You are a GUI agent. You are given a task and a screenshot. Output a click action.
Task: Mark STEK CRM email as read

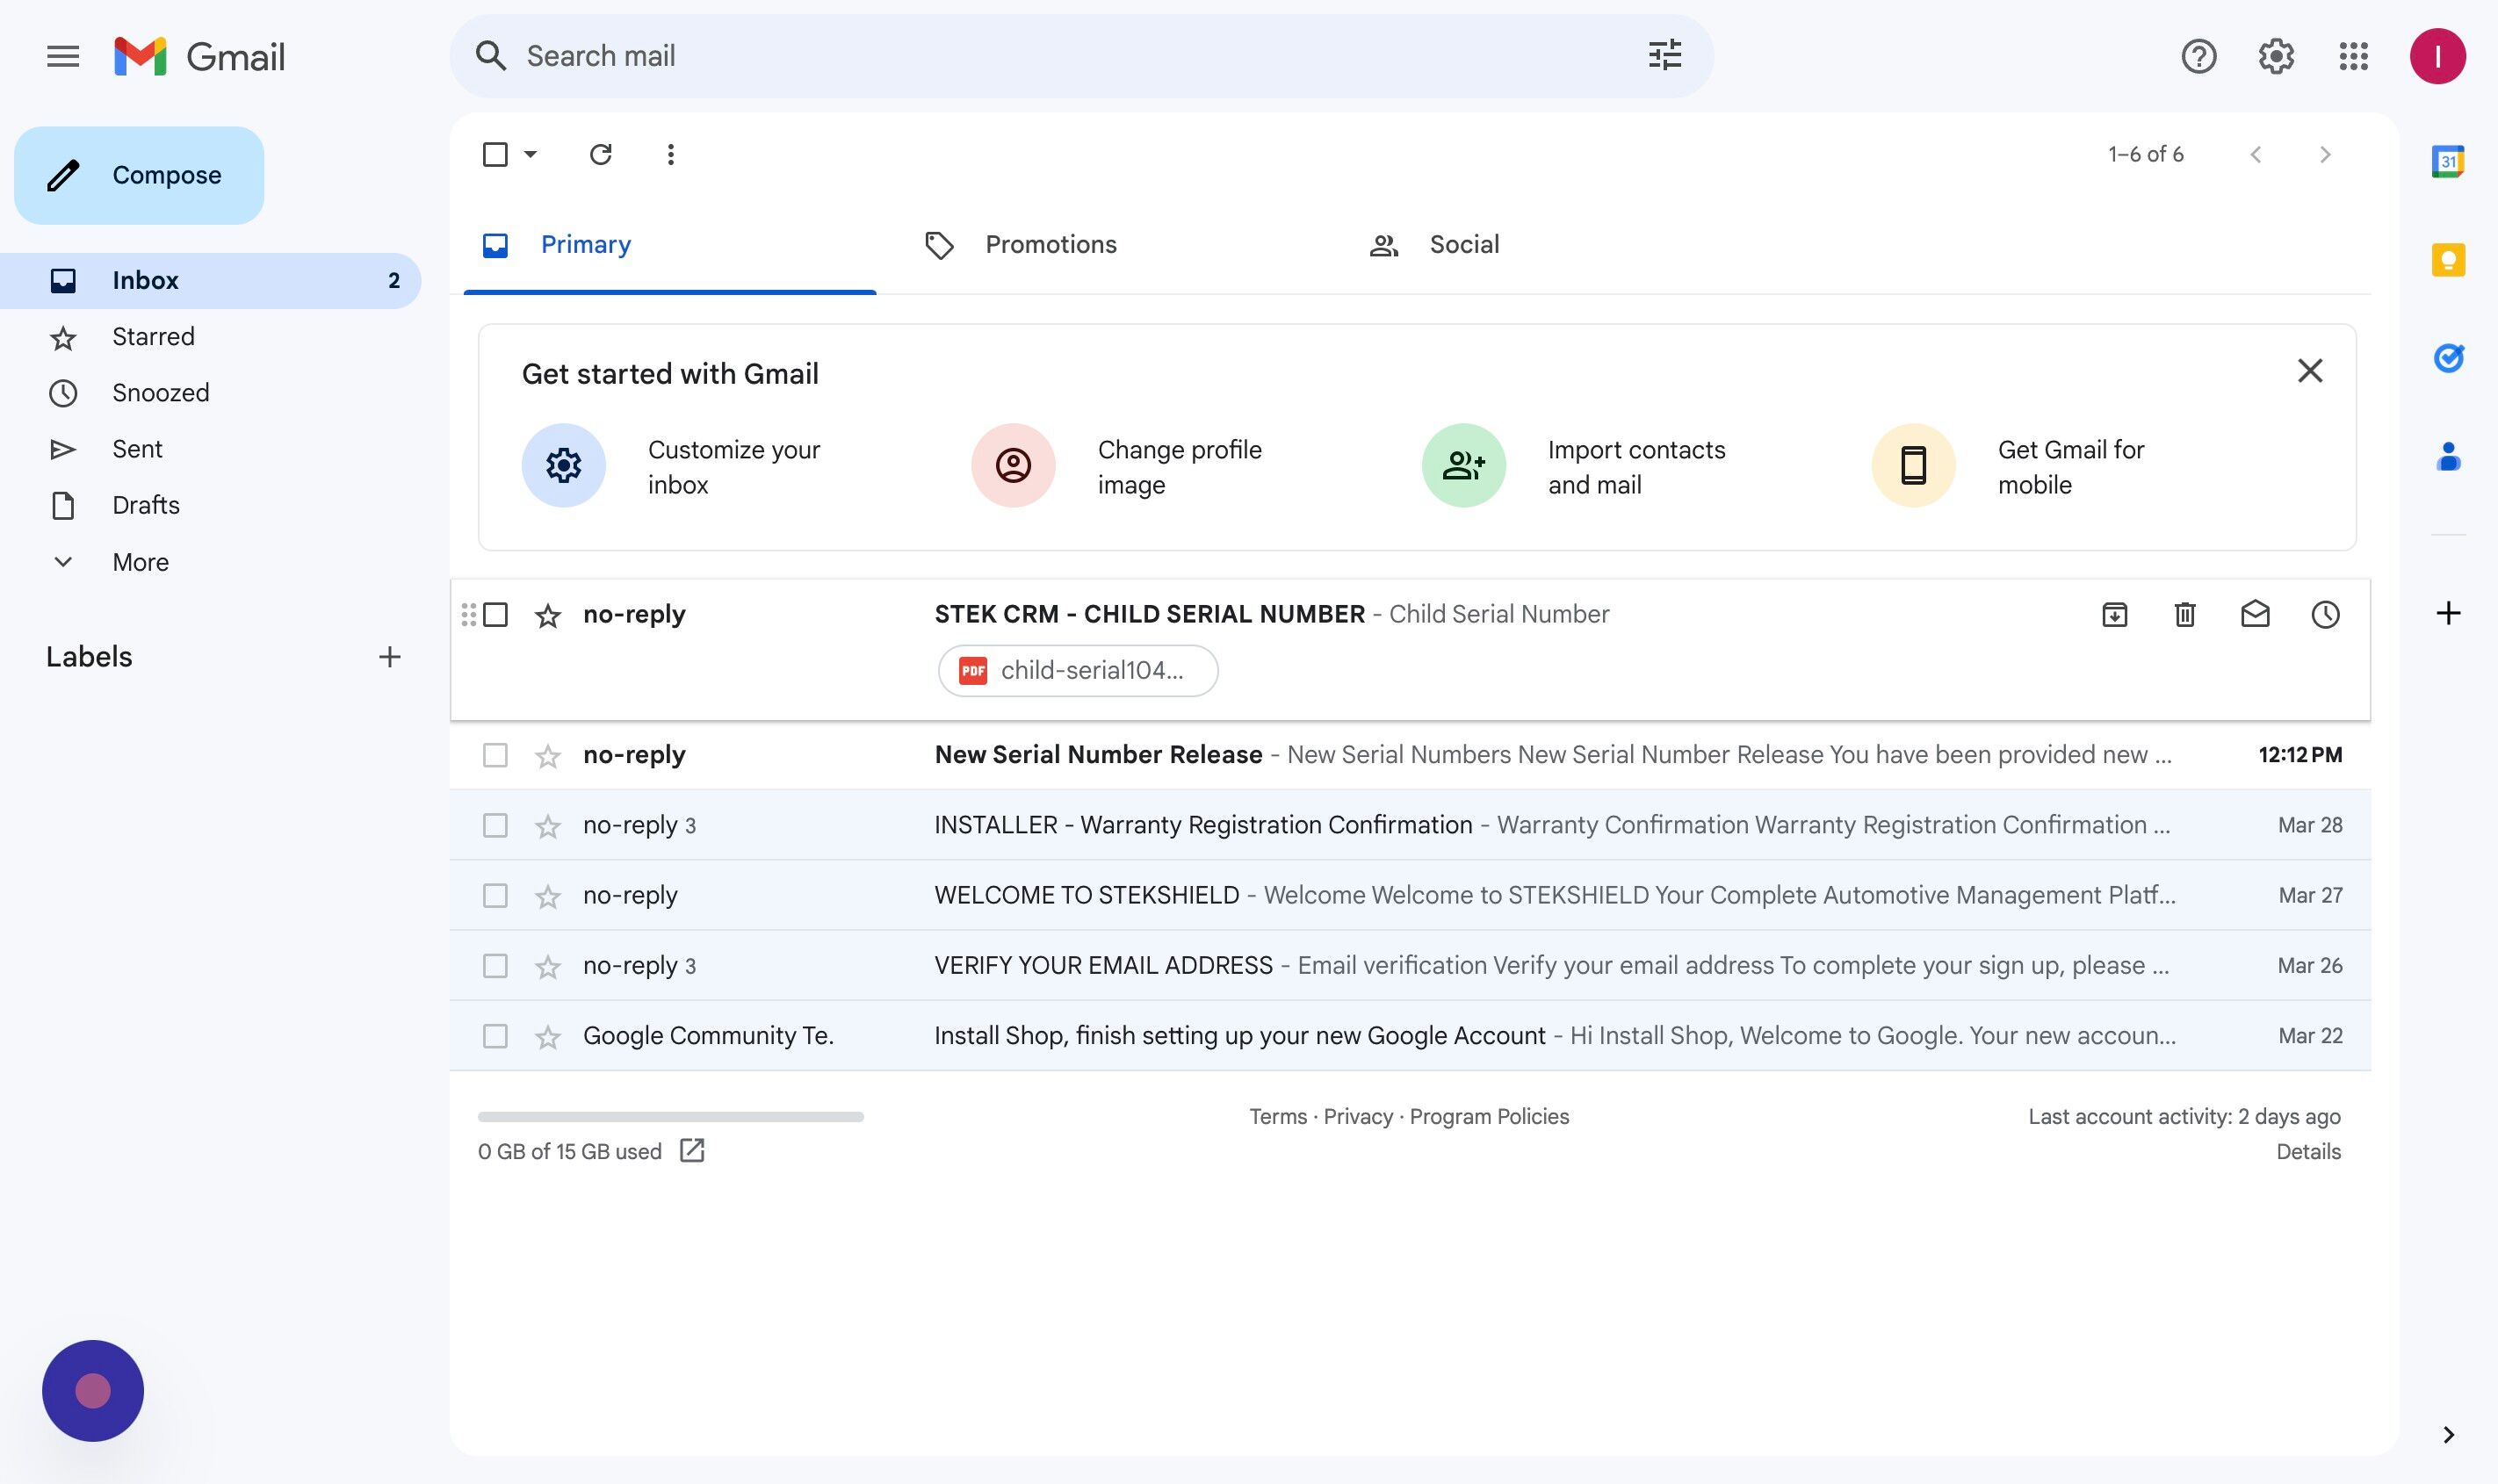click(2255, 614)
